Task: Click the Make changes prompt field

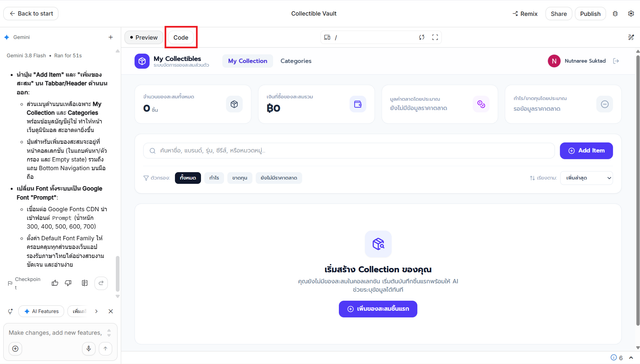Action: click(x=55, y=333)
